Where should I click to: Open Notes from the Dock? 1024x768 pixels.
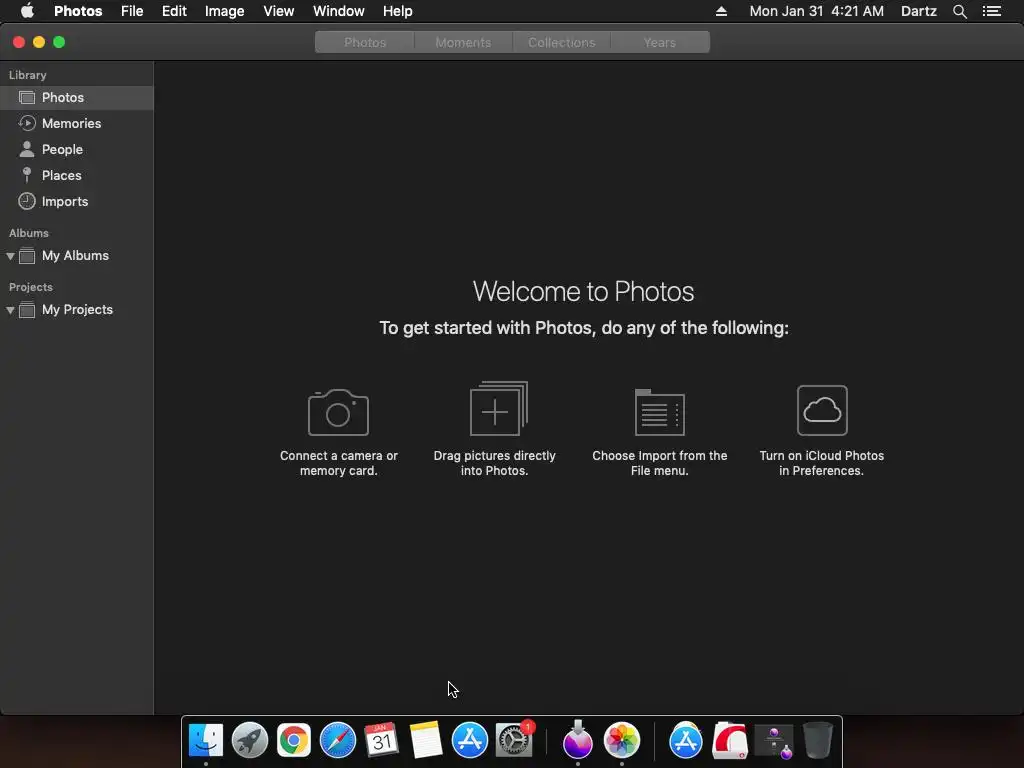pos(426,741)
